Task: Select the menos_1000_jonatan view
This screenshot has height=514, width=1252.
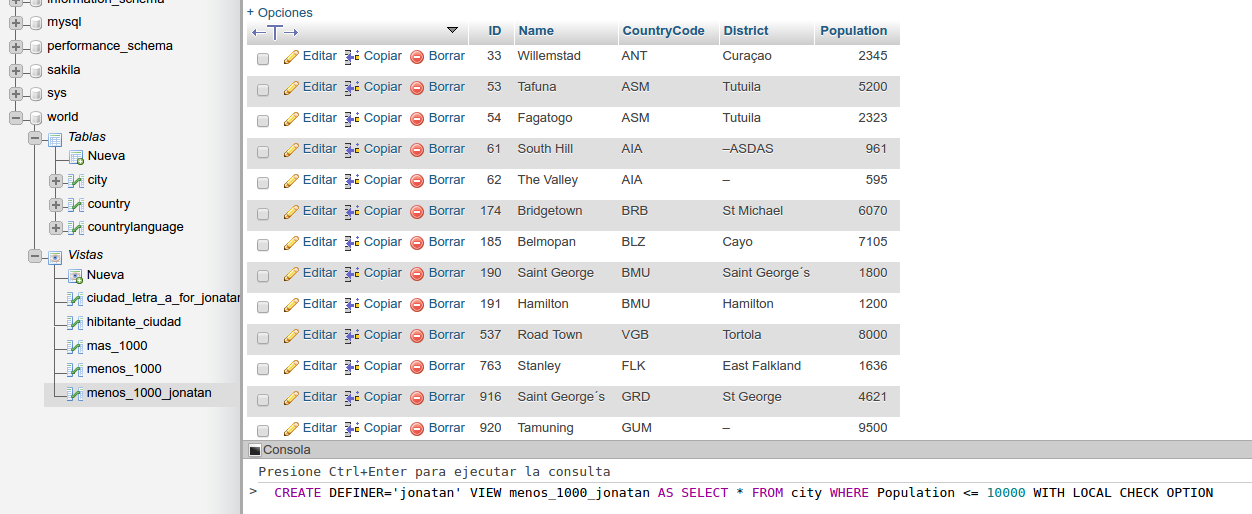Action: click(x=149, y=393)
